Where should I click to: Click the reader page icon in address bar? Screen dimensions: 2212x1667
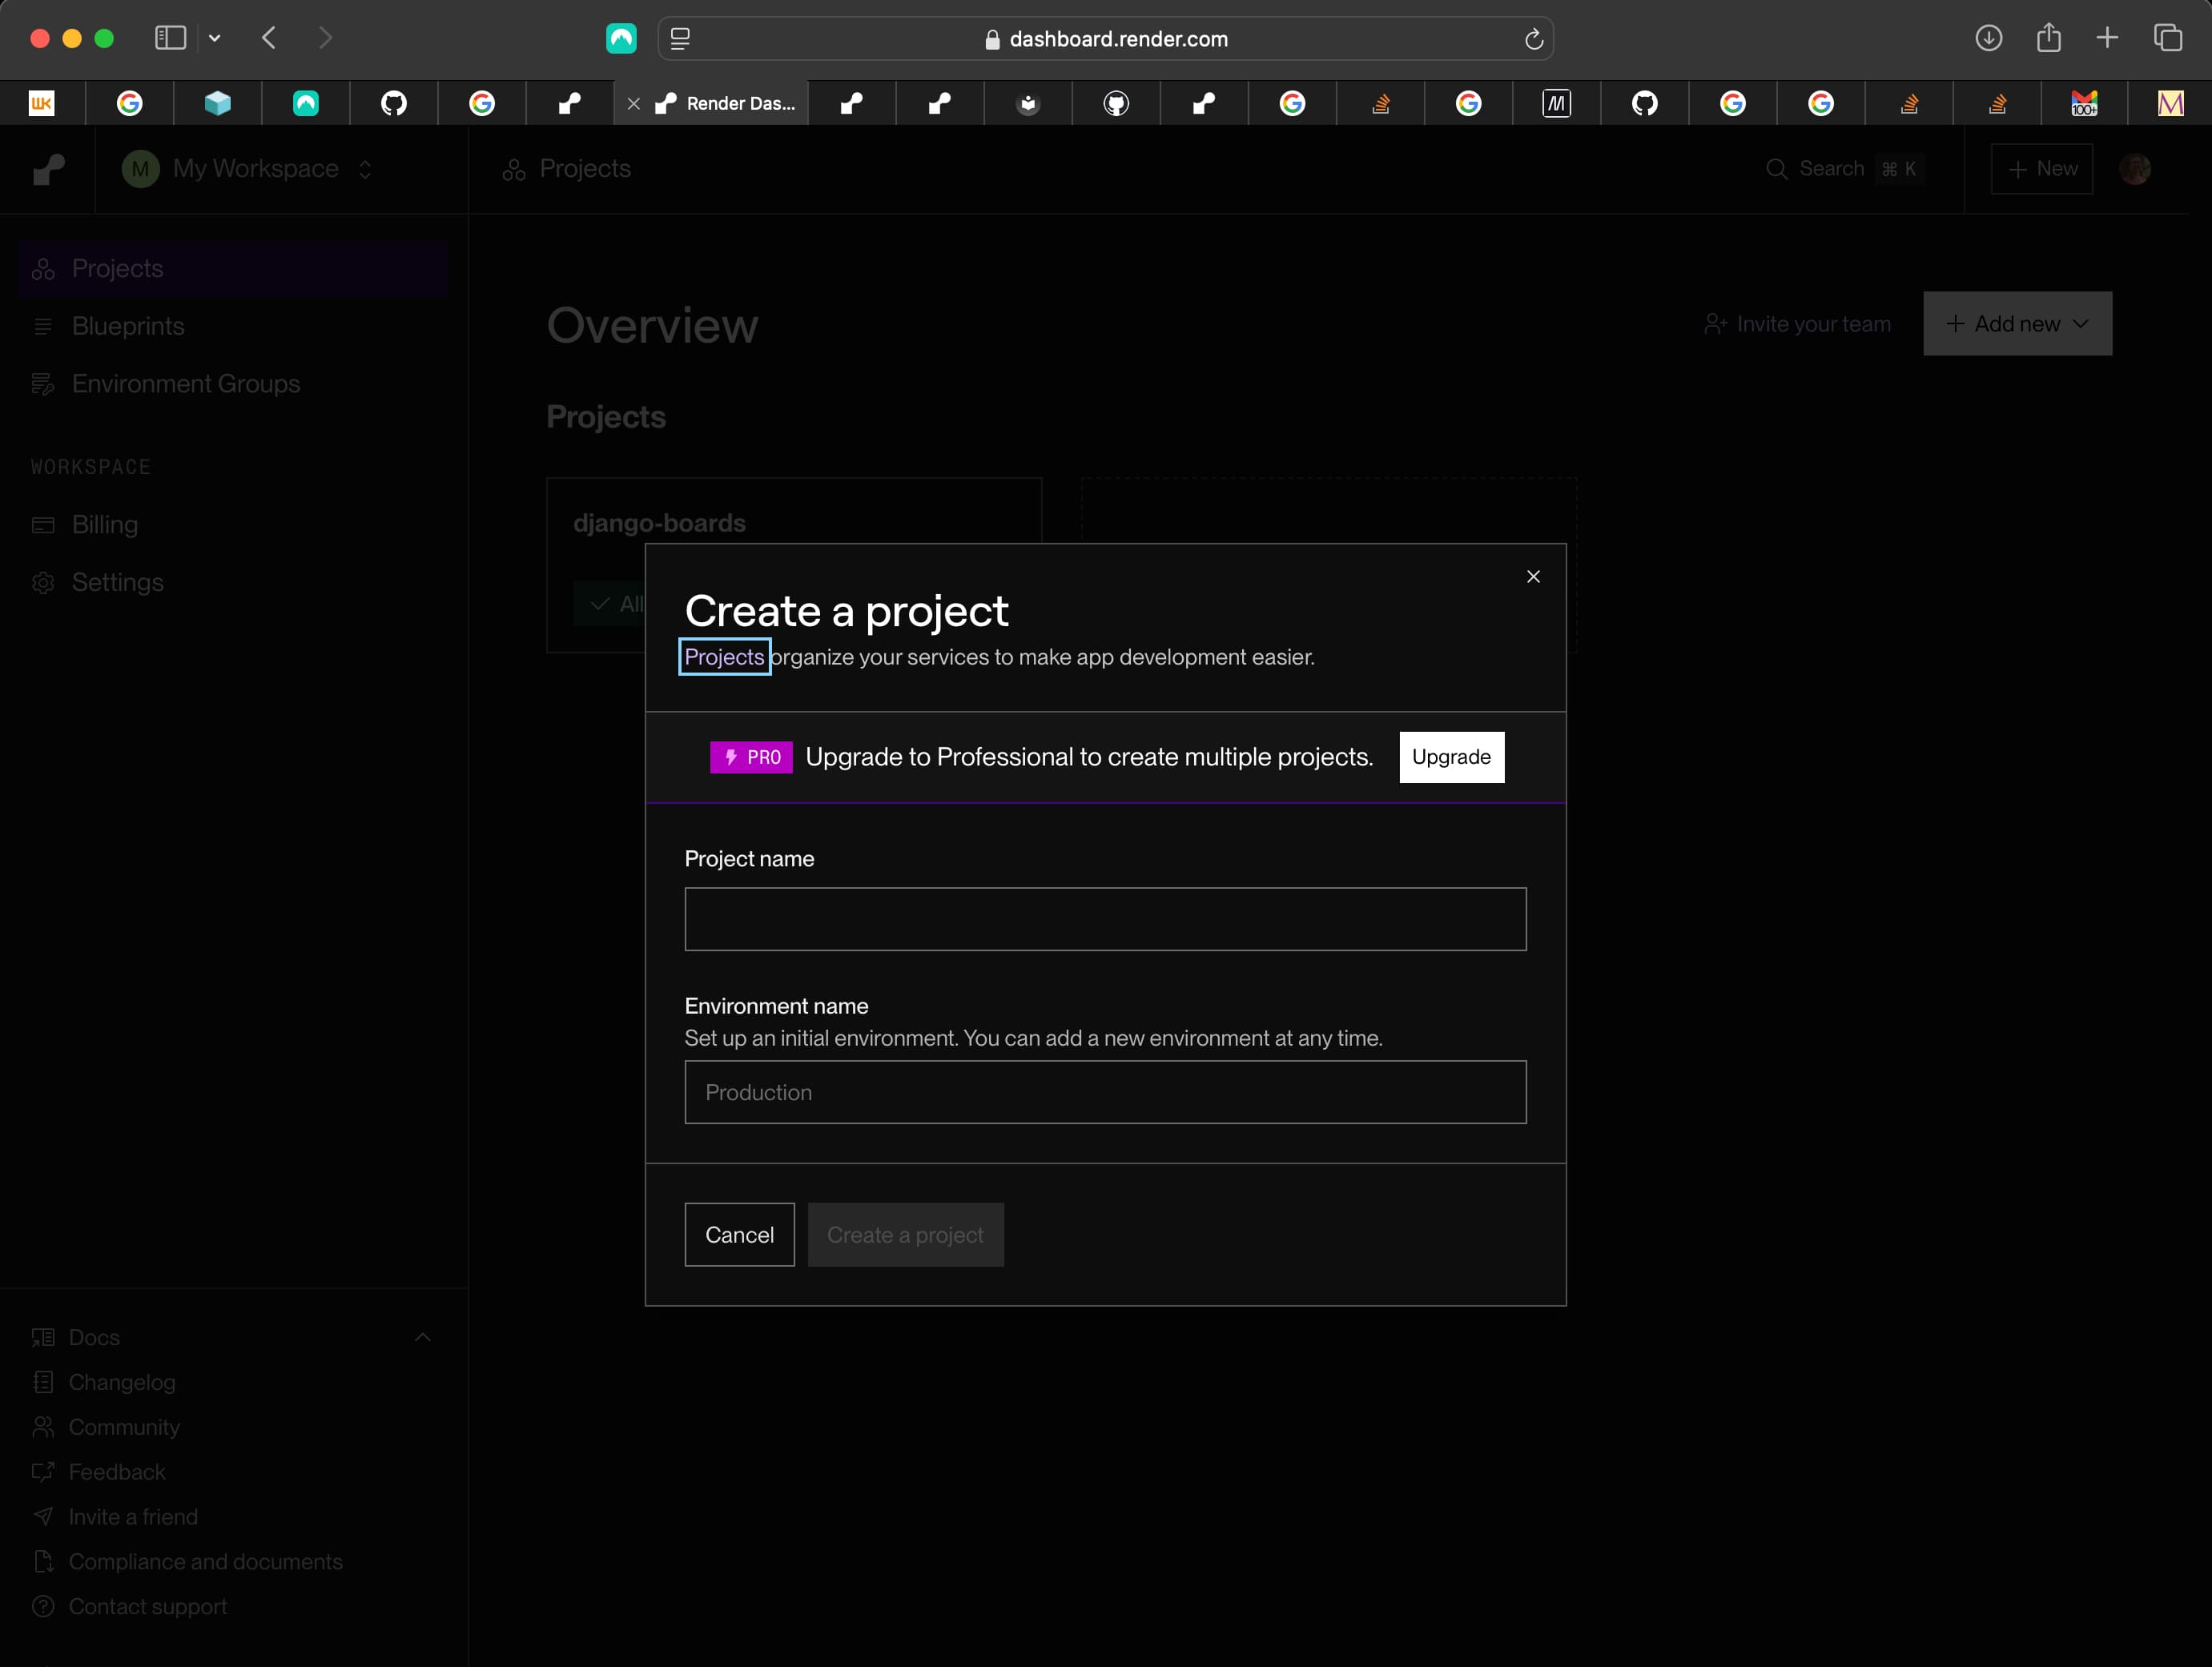click(x=680, y=39)
